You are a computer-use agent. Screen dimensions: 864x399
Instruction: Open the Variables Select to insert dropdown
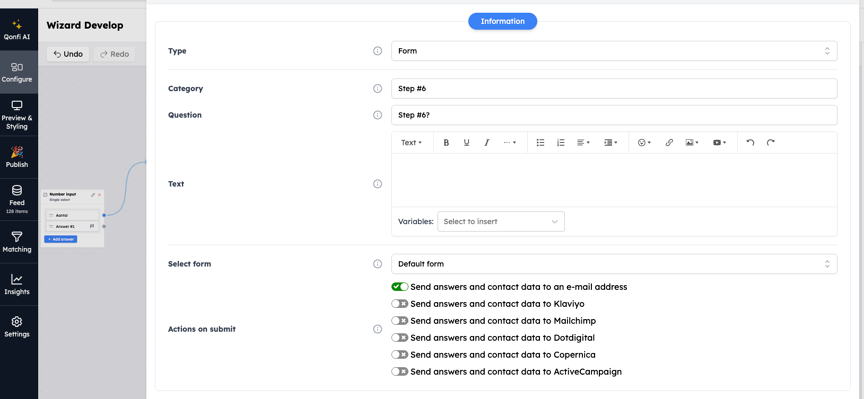[501, 222]
